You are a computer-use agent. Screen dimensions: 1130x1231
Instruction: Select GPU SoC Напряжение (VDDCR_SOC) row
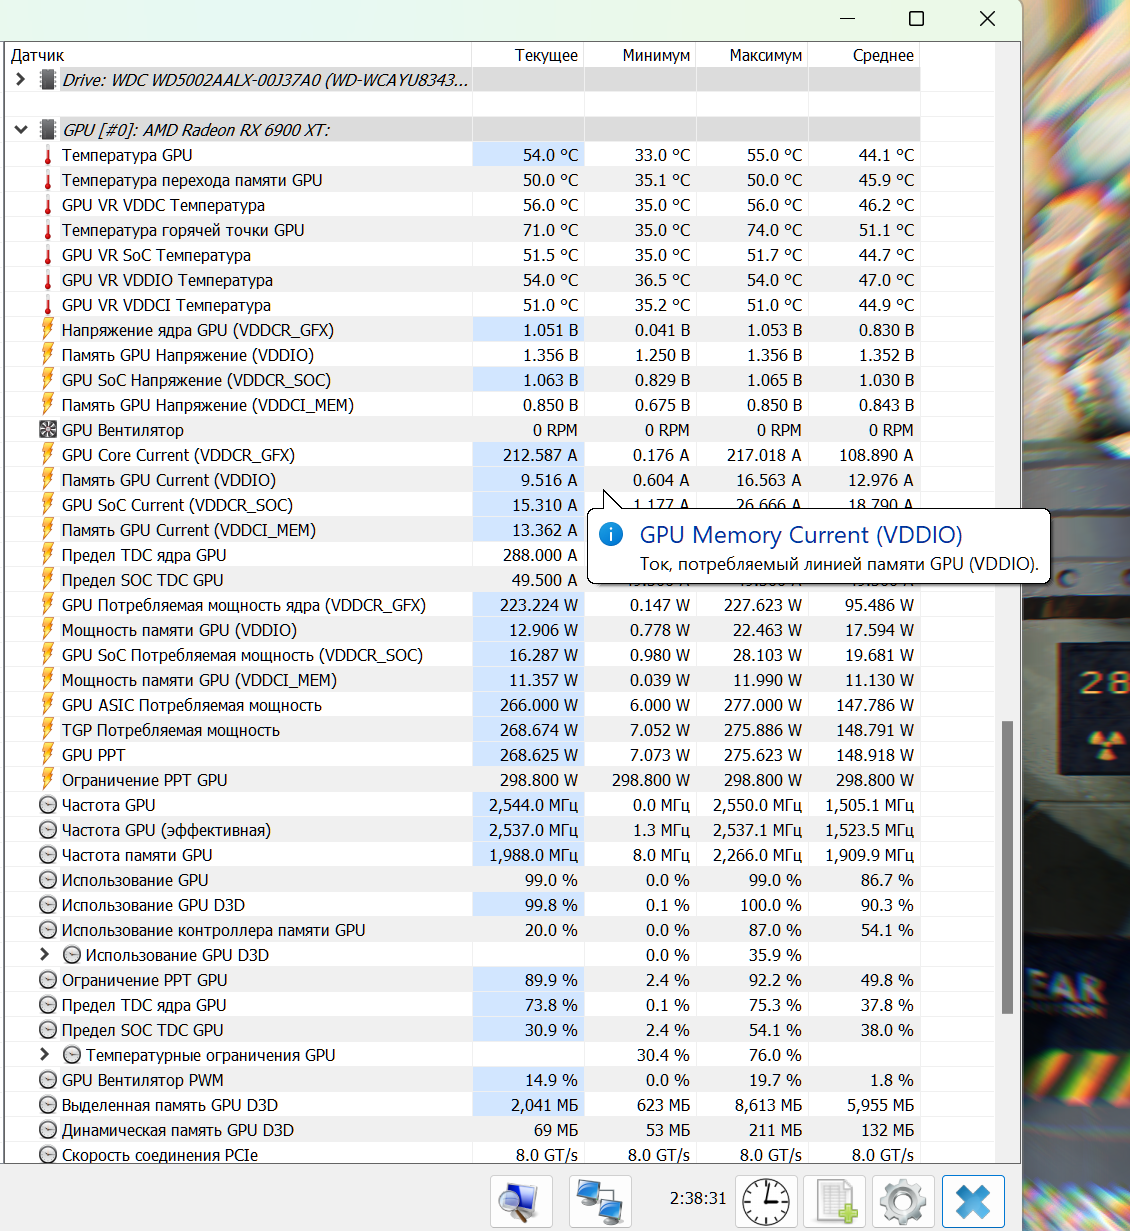tap(462, 380)
